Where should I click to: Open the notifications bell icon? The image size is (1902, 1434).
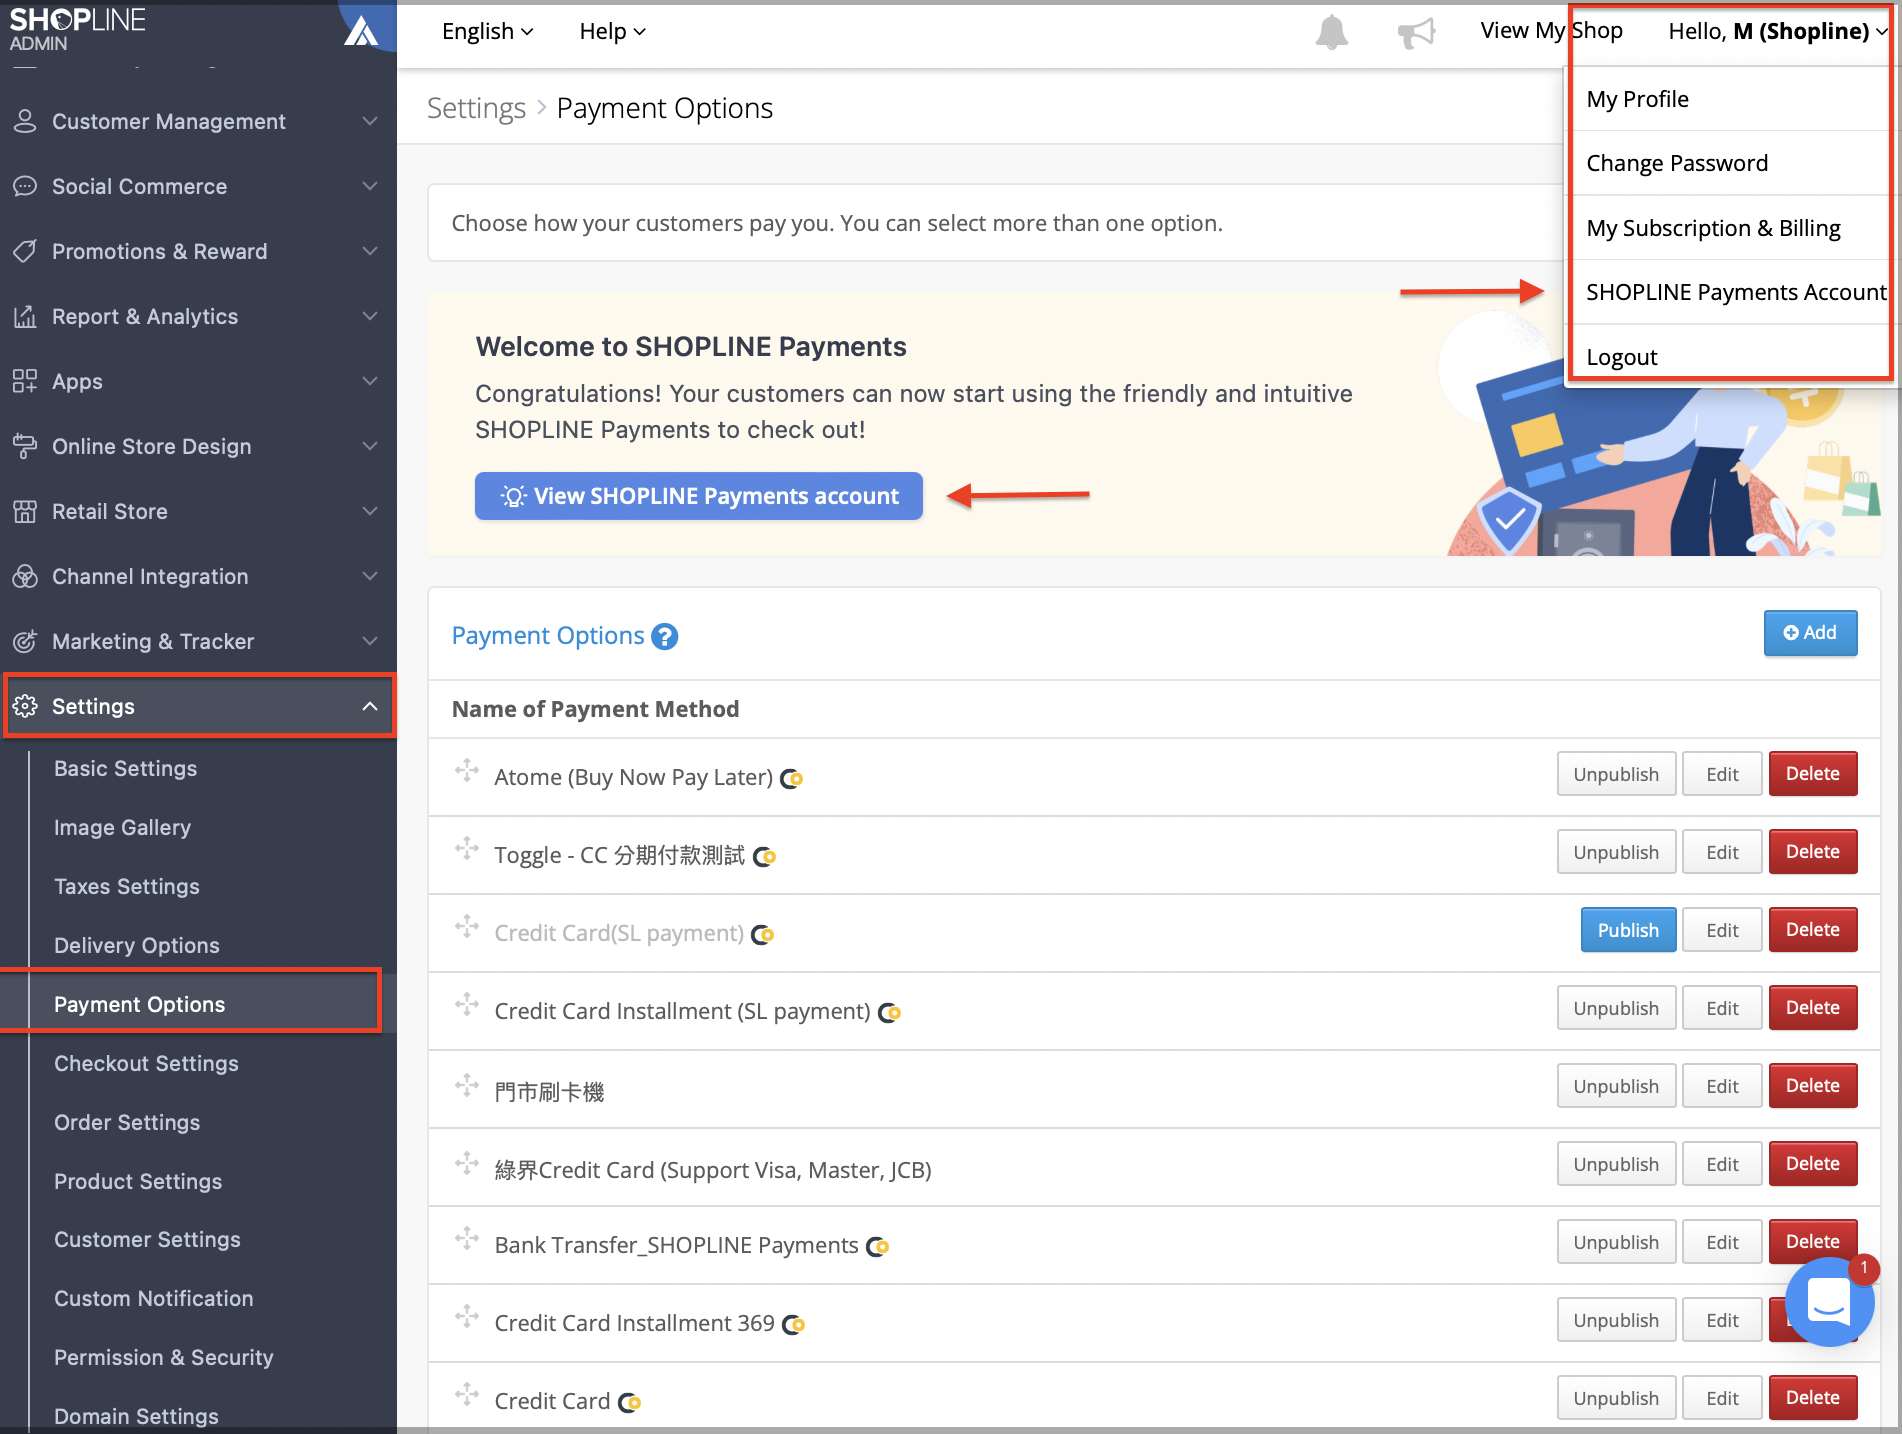pyautogui.click(x=1331, y=32)
